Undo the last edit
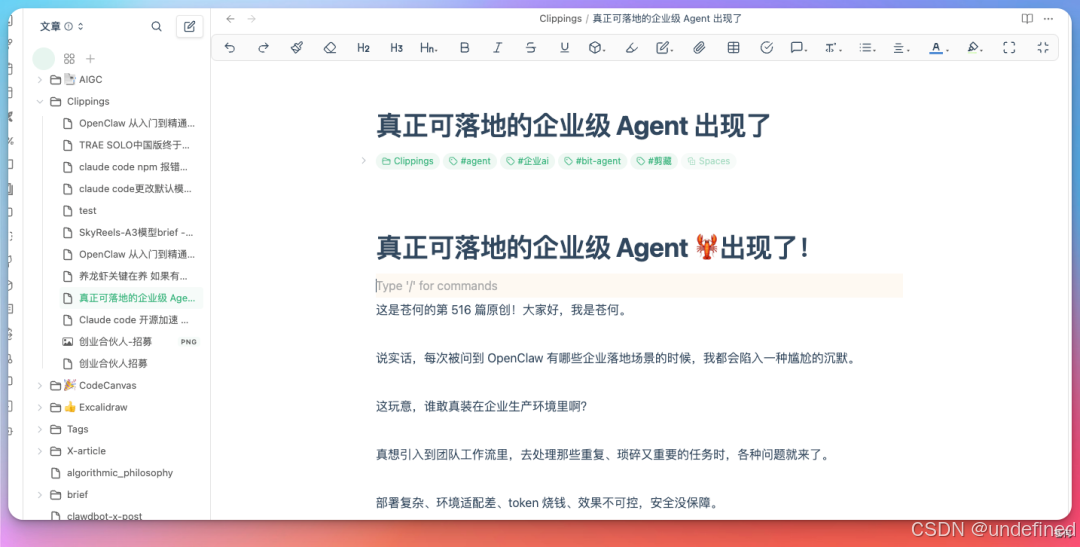 pyautogui.click(x=230, y=48)
